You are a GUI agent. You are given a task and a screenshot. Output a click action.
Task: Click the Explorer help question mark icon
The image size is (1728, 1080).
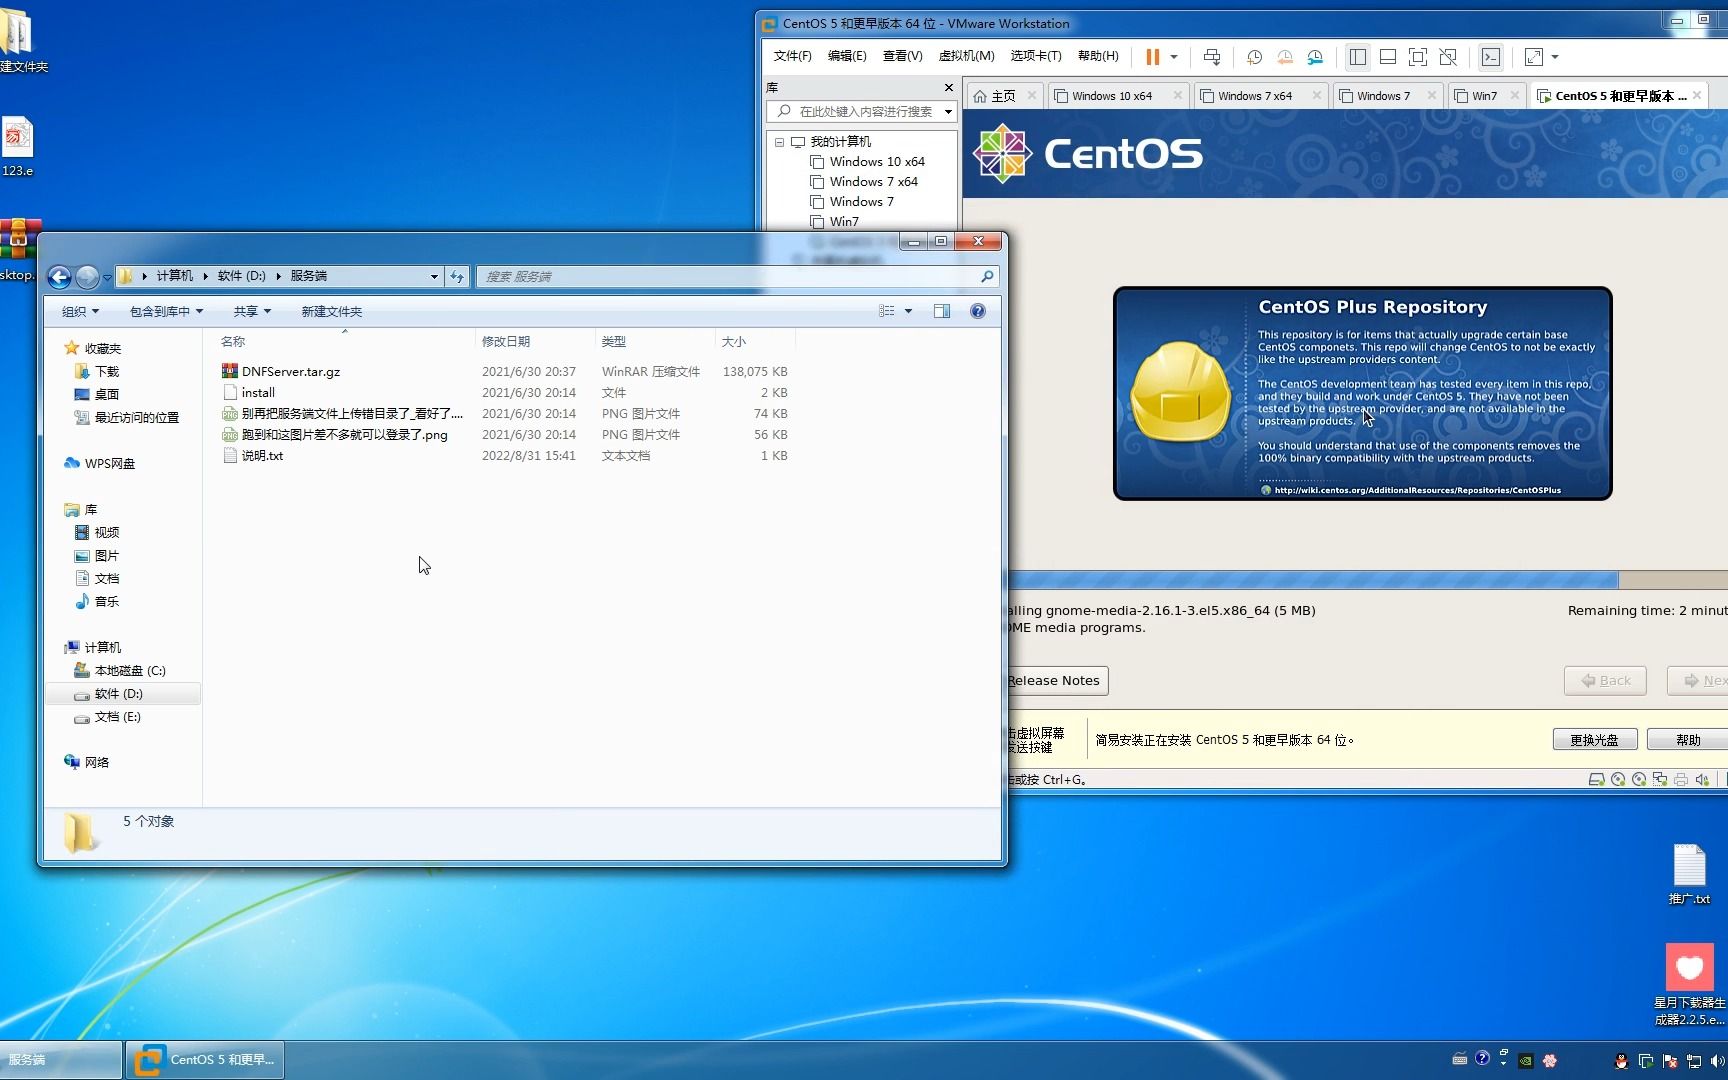tap(978, 312)
